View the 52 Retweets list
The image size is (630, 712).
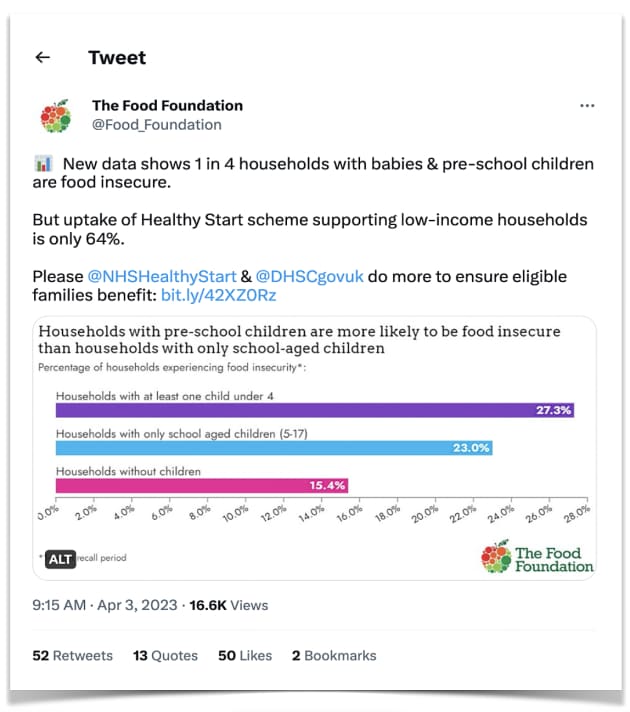(x=72, y=656)
